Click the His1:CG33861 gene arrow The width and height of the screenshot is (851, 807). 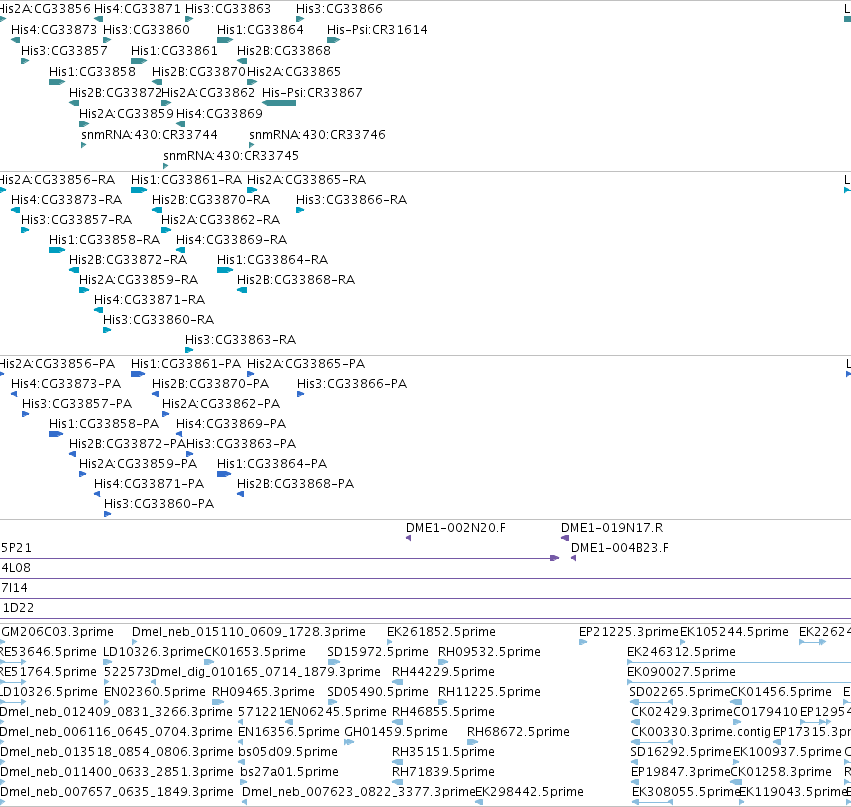pyautogui.click(x=139, y=61)
